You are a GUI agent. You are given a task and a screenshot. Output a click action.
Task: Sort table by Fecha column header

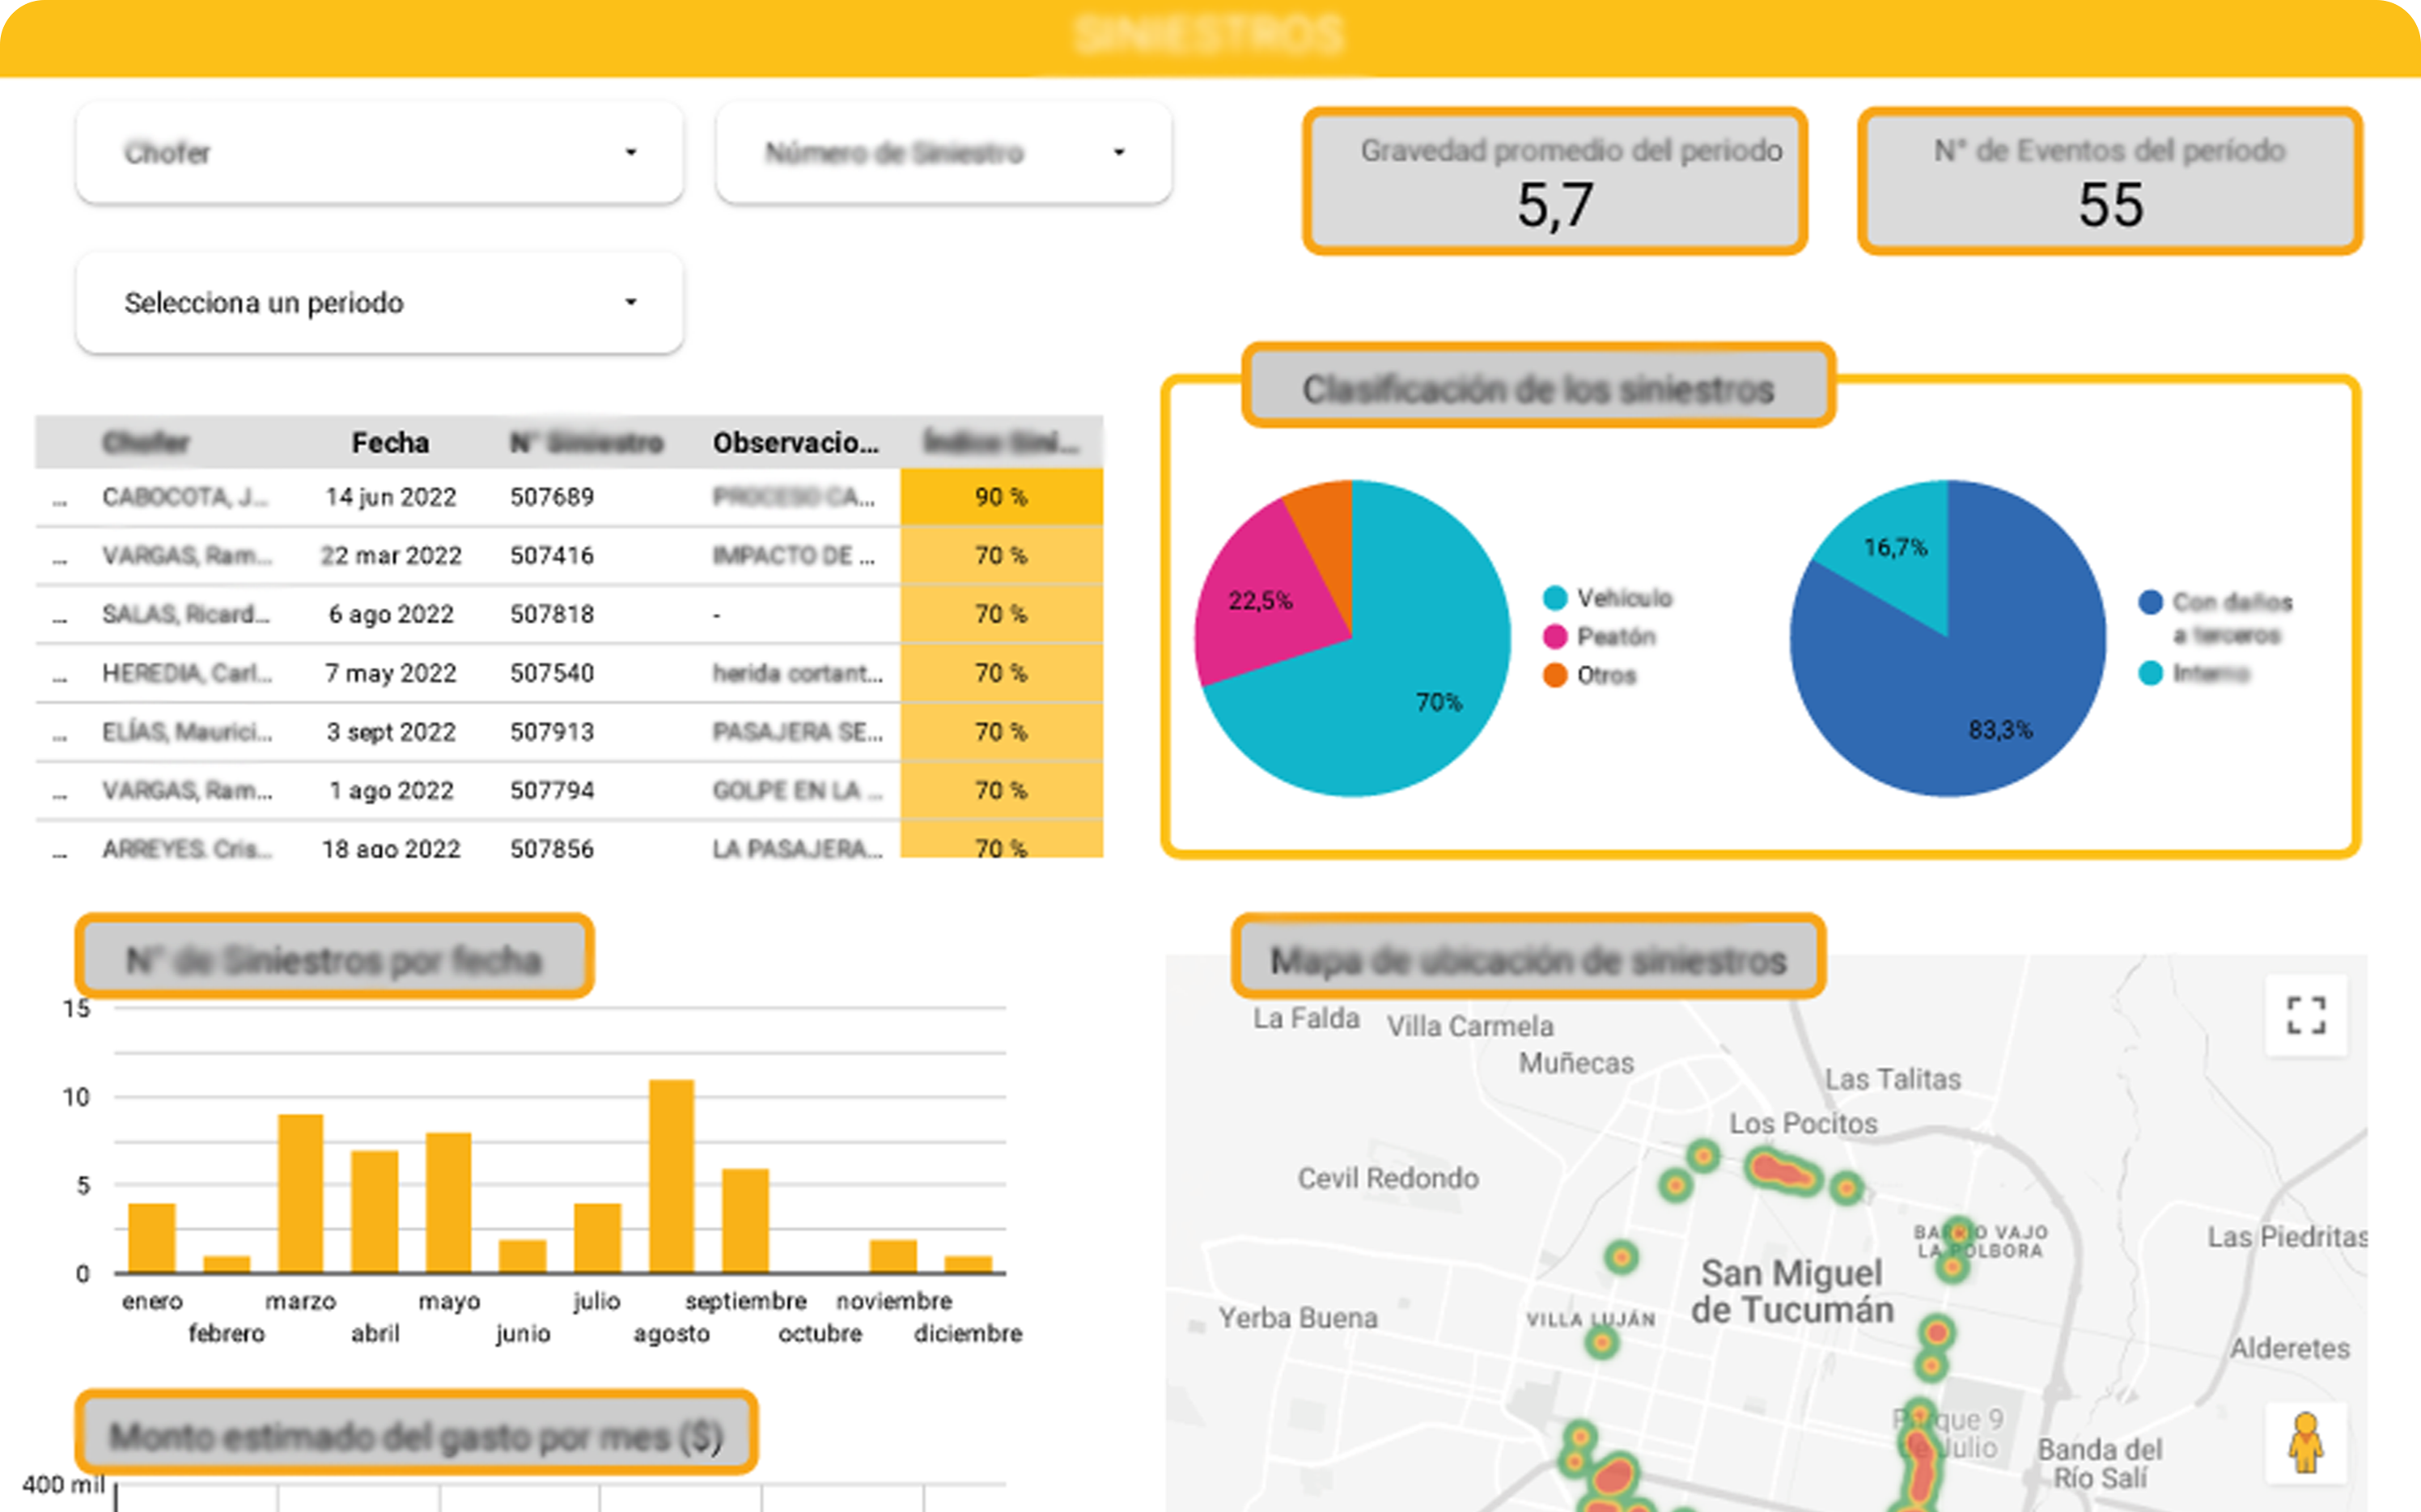coord(390,443)
